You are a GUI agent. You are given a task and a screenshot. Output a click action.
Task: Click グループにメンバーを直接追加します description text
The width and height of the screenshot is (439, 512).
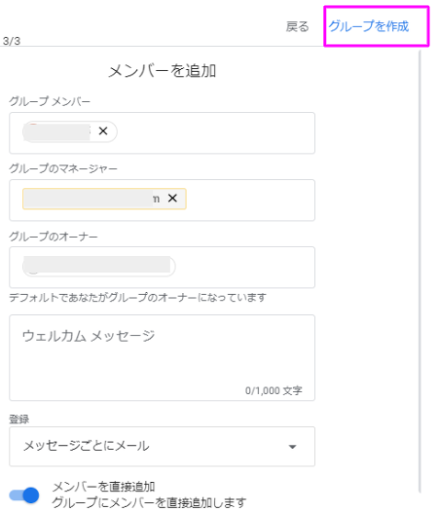click(x=149, y=502)
